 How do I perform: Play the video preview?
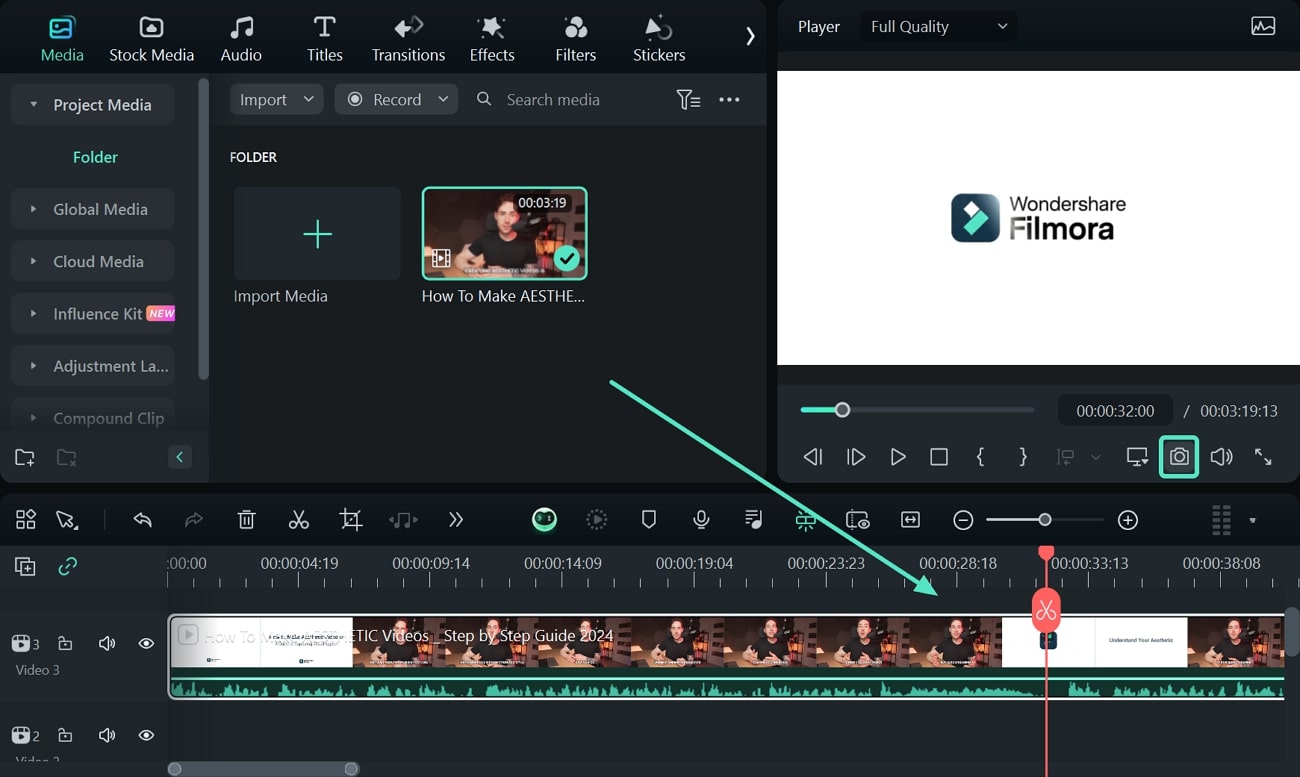click(x=898, y=457)
